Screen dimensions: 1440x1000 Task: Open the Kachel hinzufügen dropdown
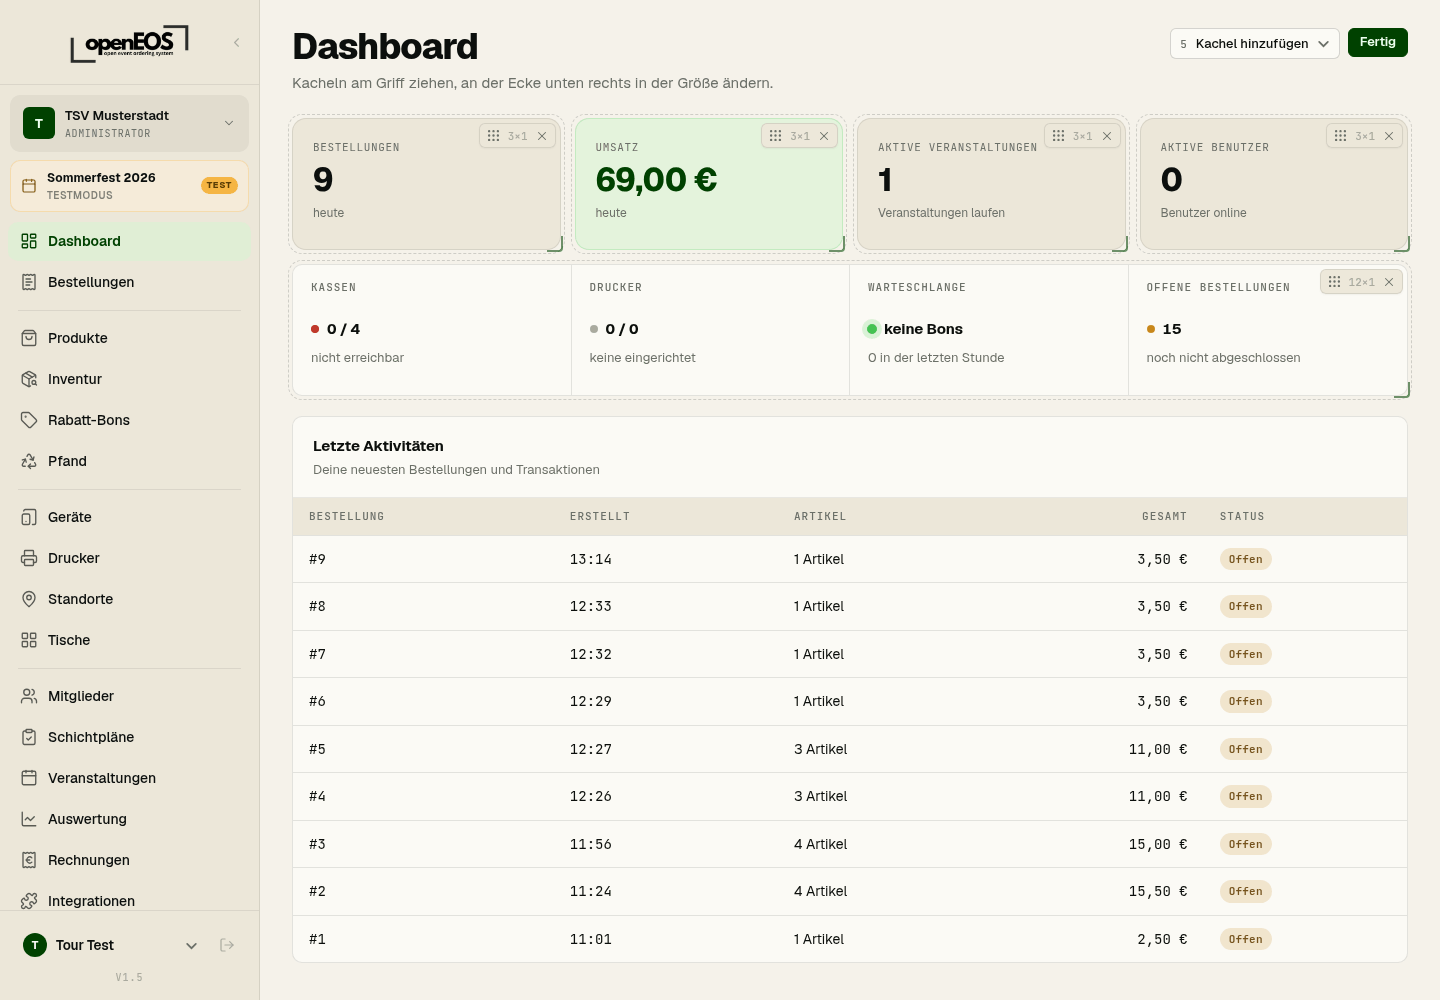pyautogui.click(x=1254, y=43)
